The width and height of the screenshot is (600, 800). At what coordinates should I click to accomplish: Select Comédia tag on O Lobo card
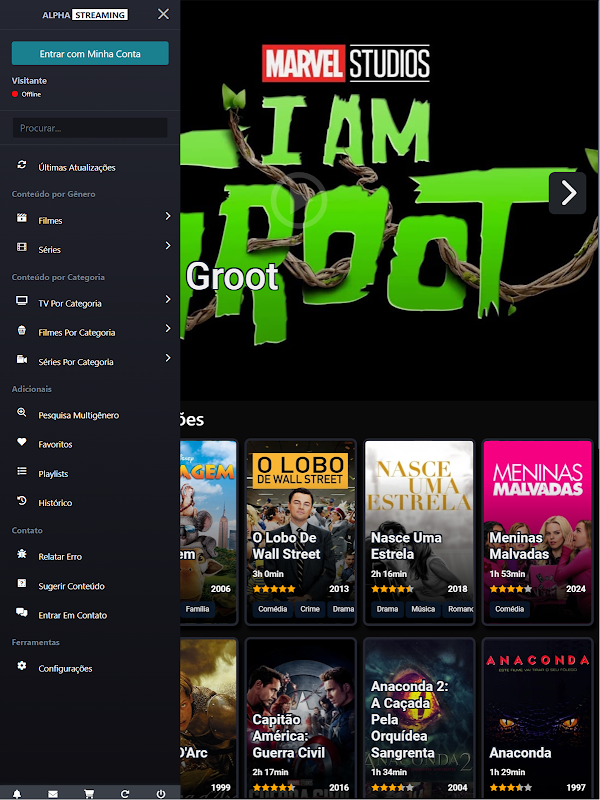coord(272,609)
